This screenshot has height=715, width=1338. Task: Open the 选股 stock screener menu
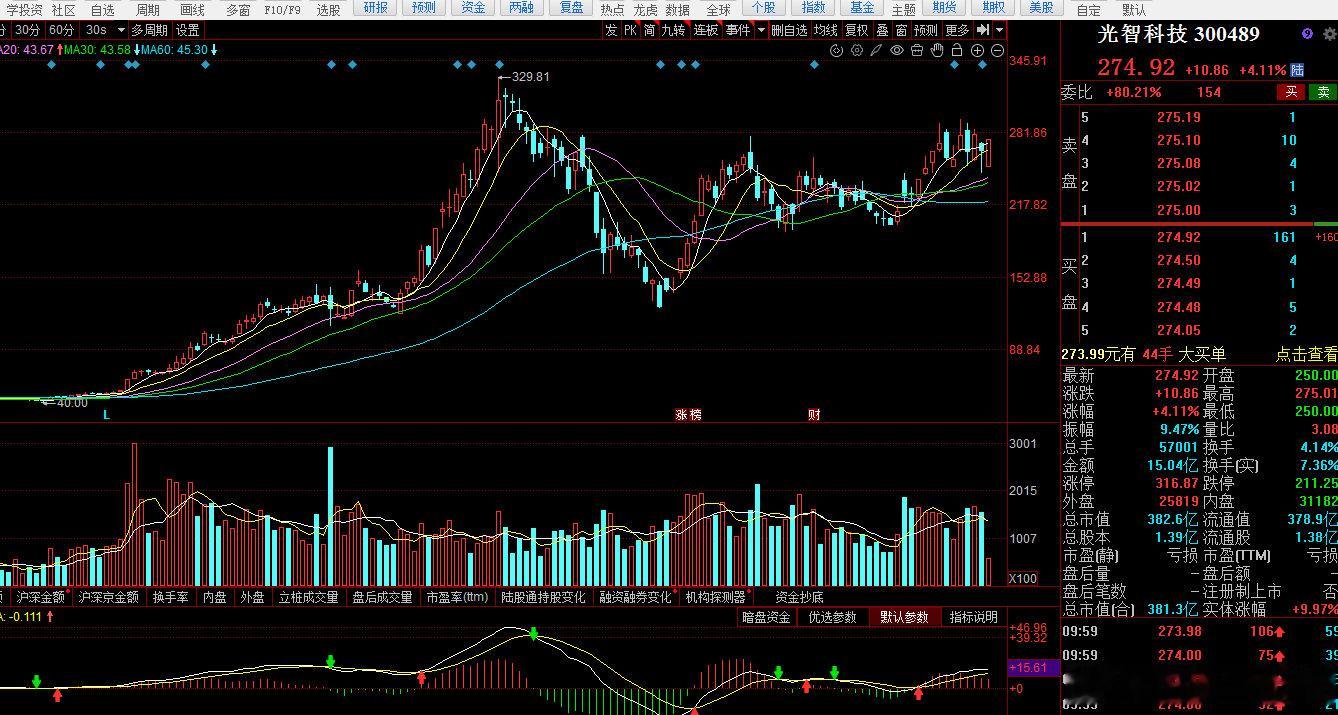click(x=328, y=10)
